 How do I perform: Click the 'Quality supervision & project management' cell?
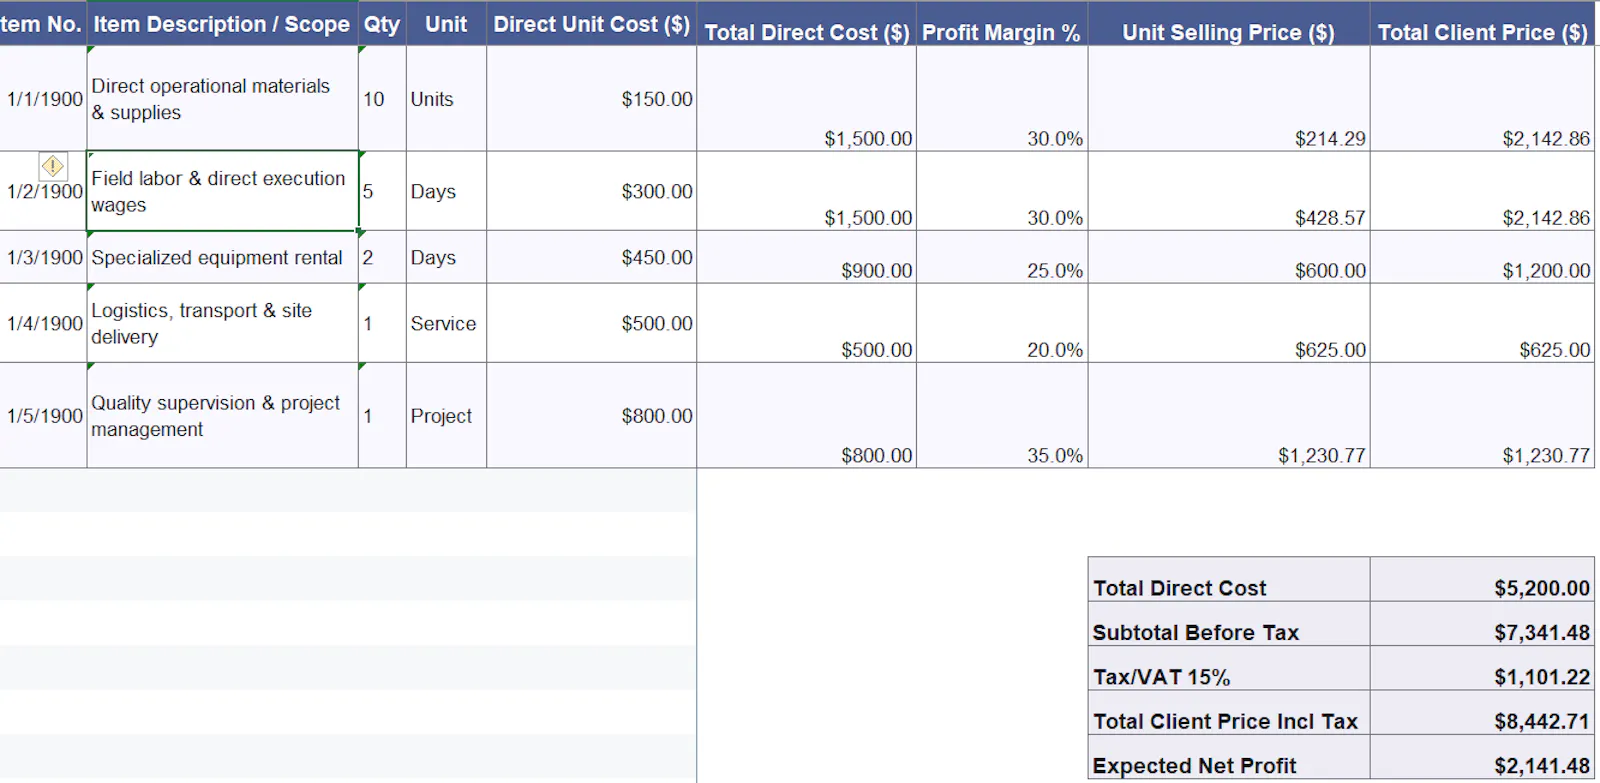pyautogui.click(x=222, y=415)
